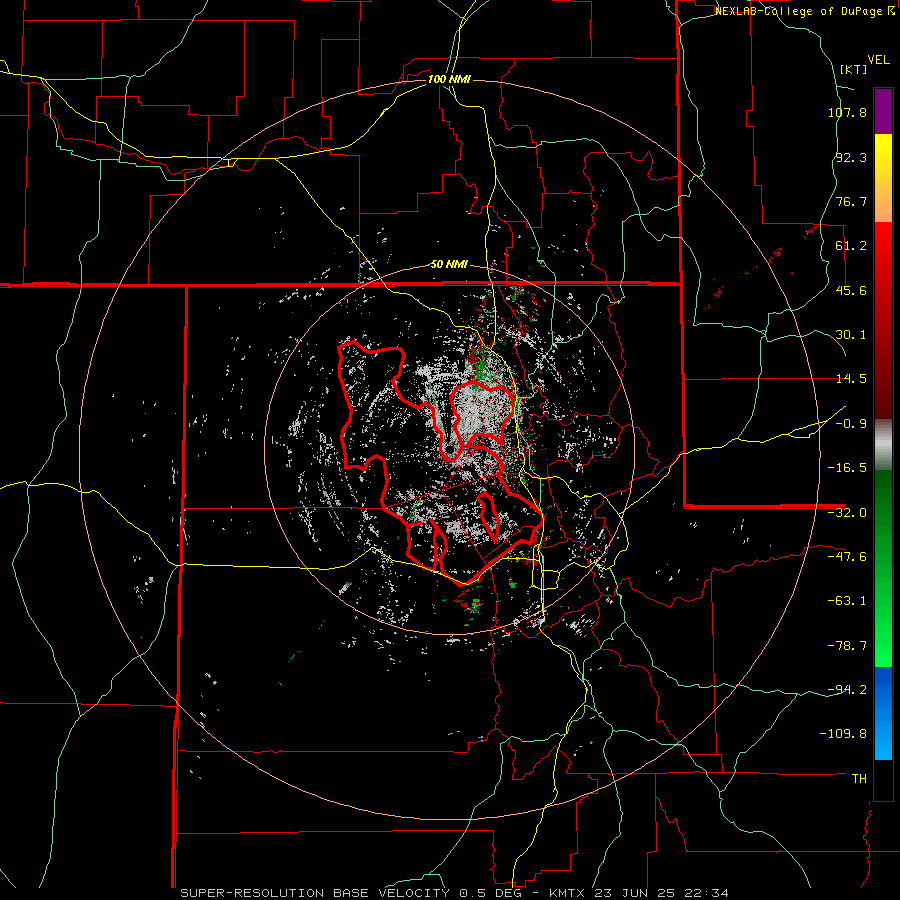Click the 14.5 value on velocity scale
The height and width of the screenshot is (900, 900).
[851, 379]
